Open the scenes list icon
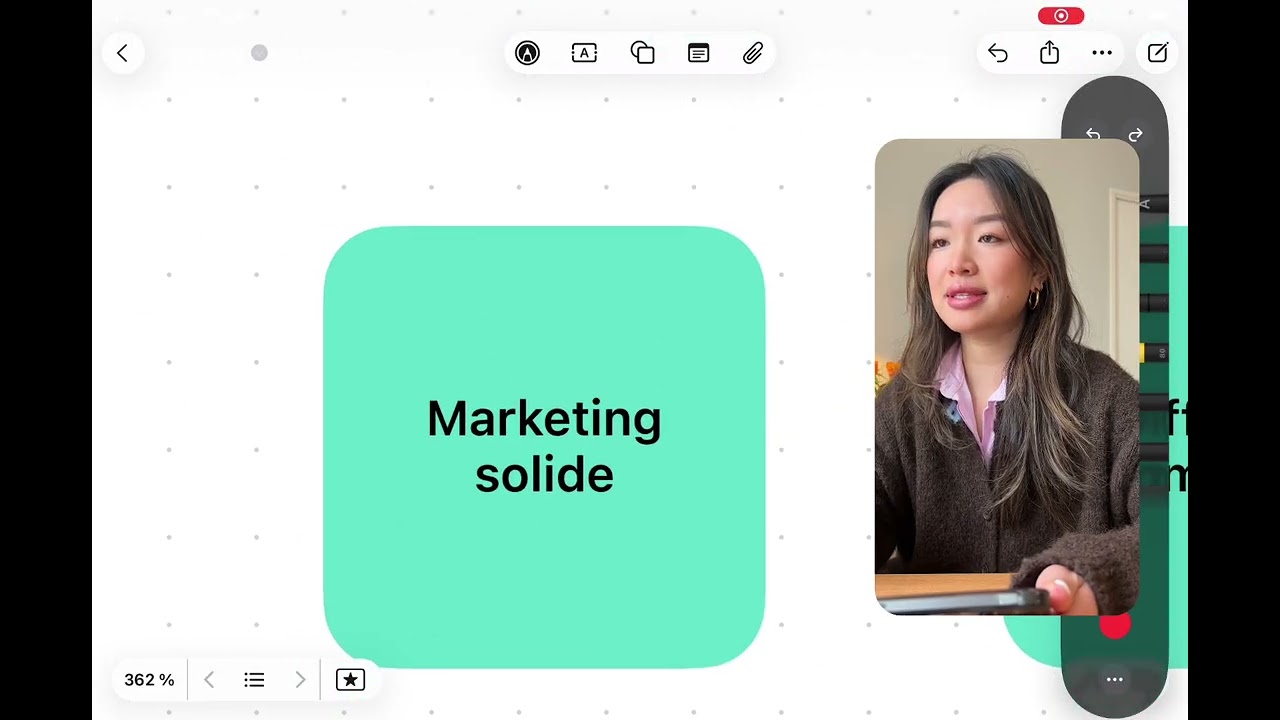This screenshot has width=1280, height=720. click(254, 680)
